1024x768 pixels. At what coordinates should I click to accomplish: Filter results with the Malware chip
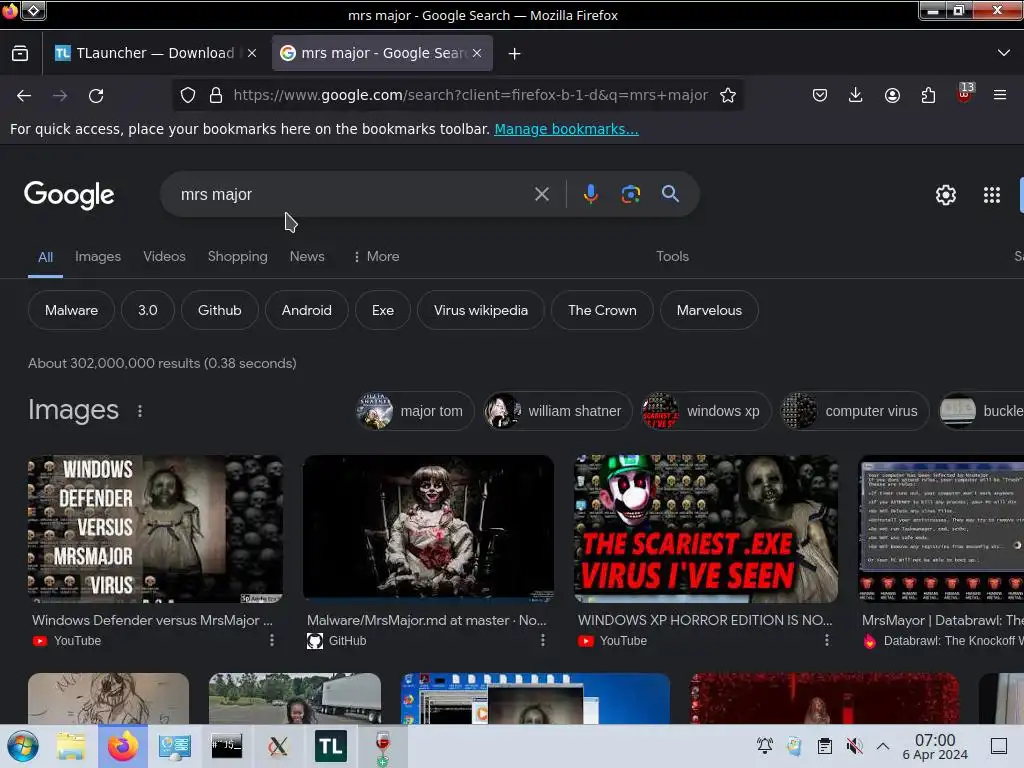[71, 310]
